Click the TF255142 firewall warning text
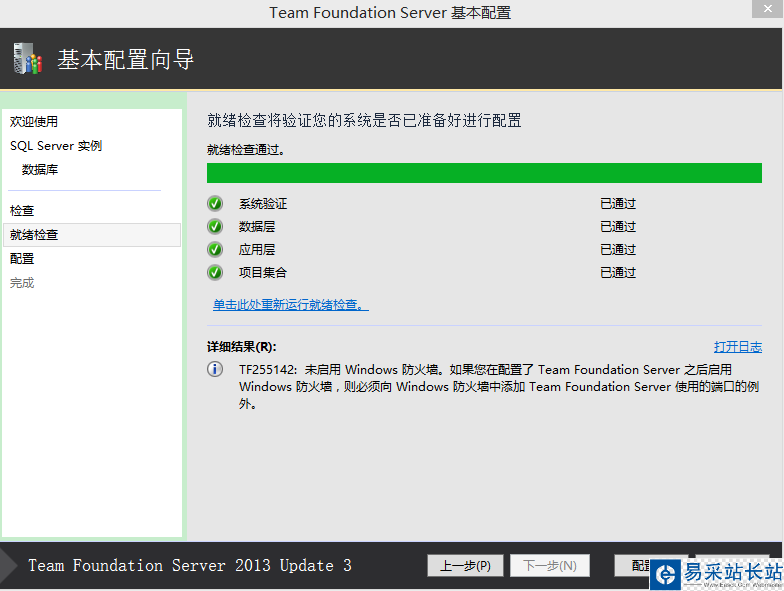The width and height of the screenshot is (784, 591). (499, 386)
